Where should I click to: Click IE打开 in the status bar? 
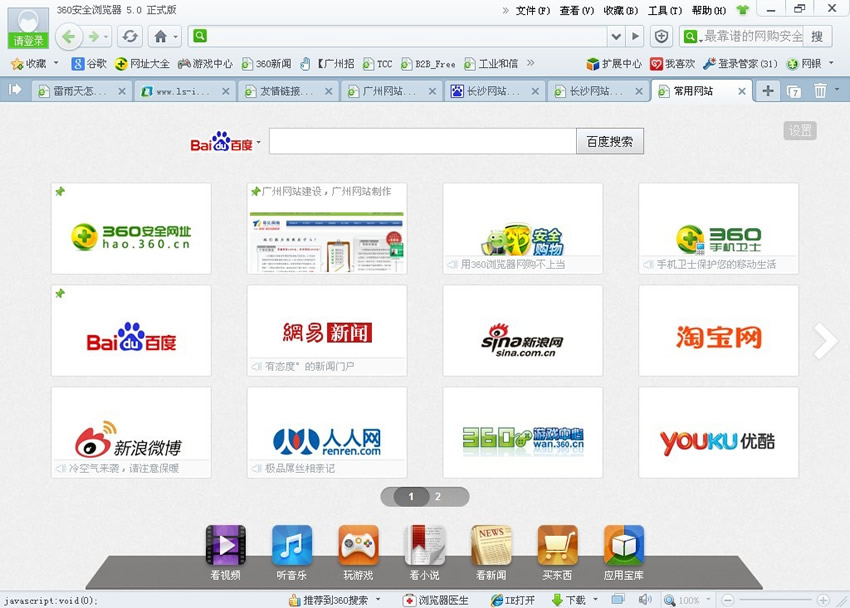tap(512, 600)
